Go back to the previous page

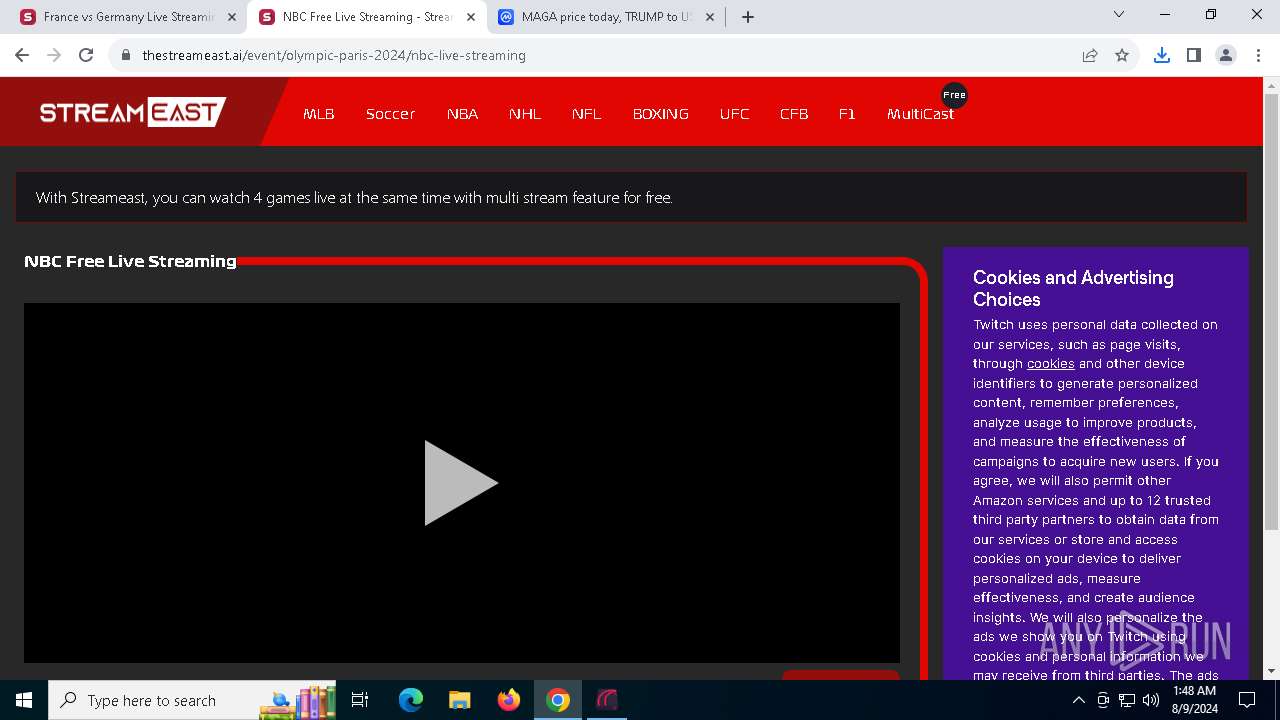pyautogui.click(x=22, y=55)
